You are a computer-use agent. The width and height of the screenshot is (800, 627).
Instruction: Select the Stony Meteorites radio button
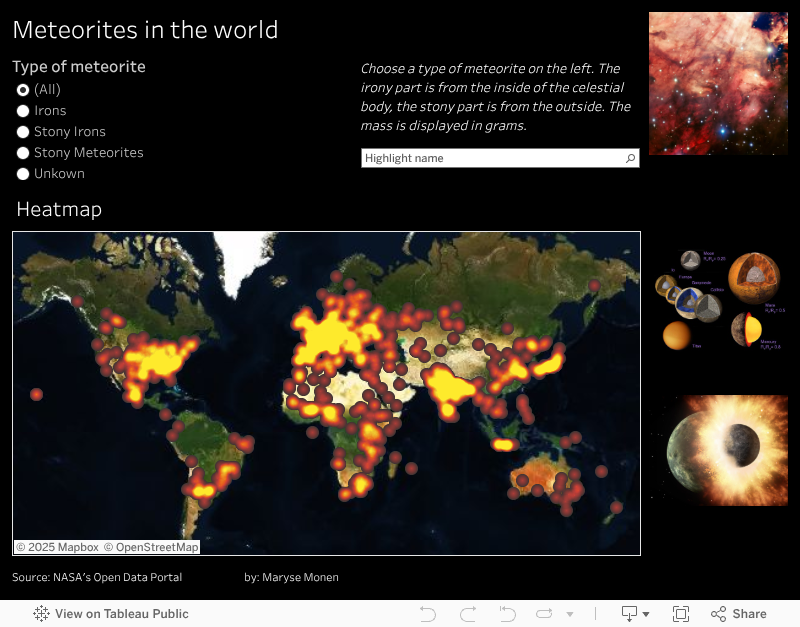[x=23, y=152]
